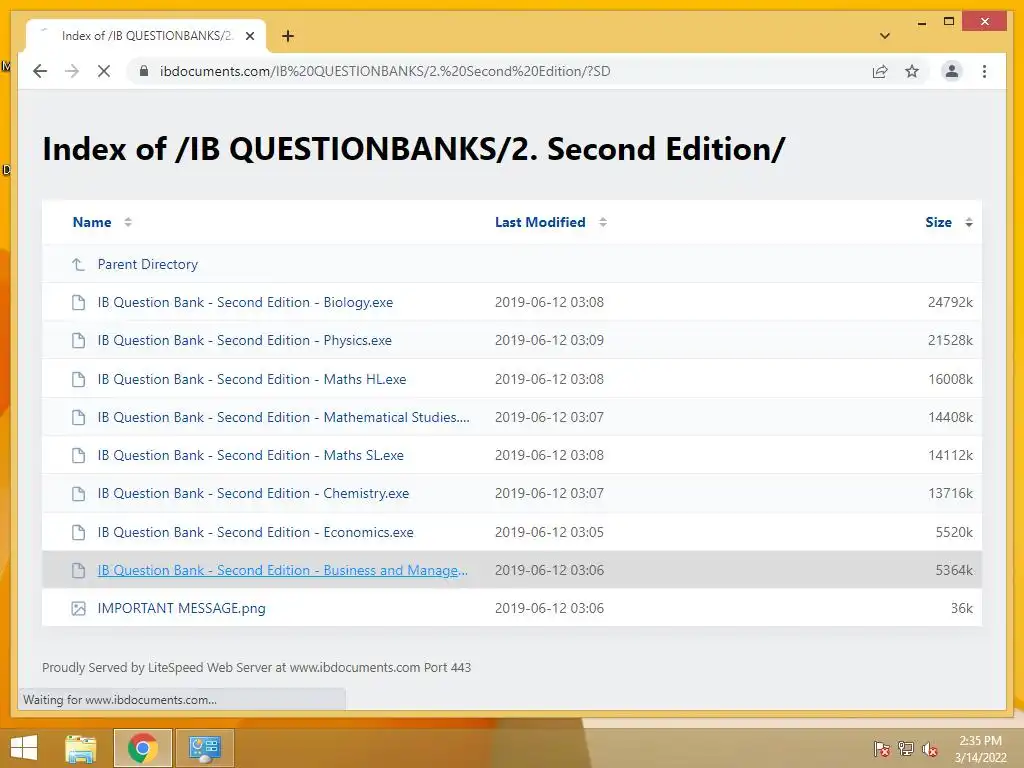Viewport: 1024px width, 768px height.
Task: Click the file icon for Mathematical Studies
Action: tap(78, 417)
